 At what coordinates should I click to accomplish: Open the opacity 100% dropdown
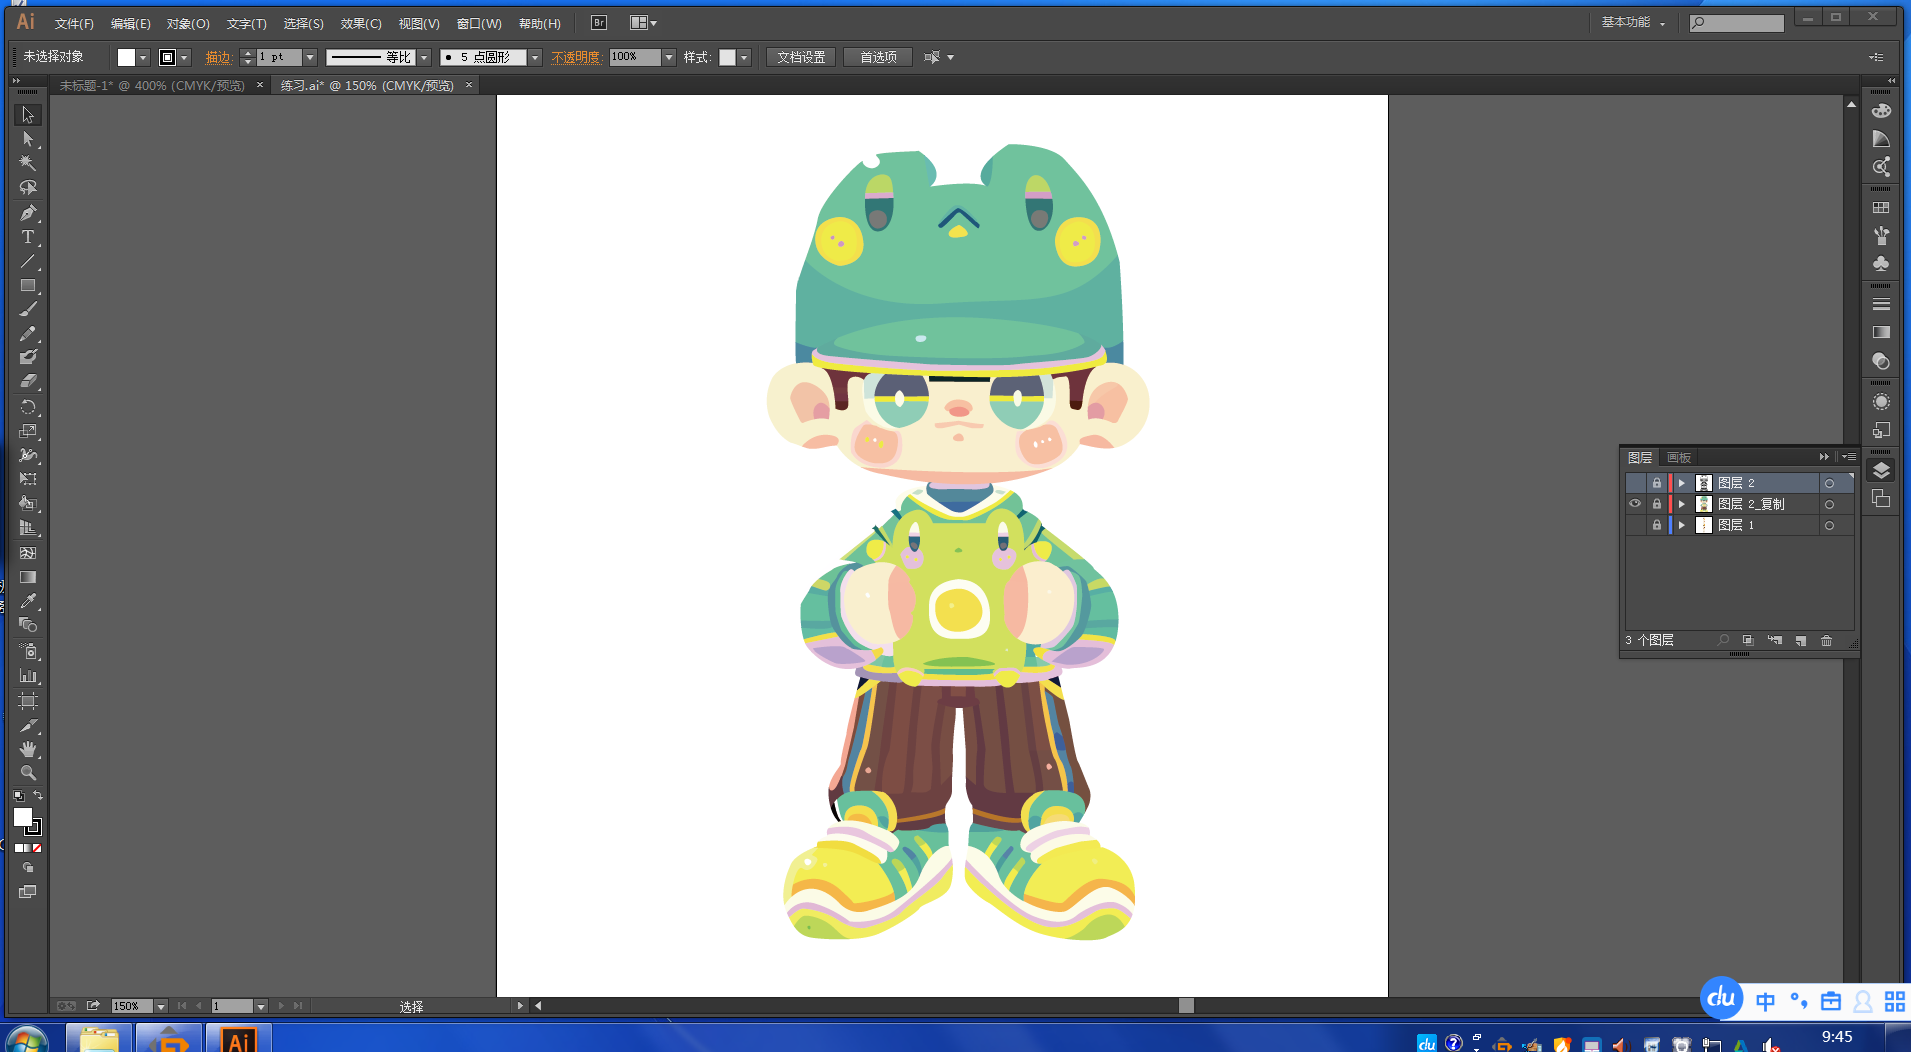(669, 58)
